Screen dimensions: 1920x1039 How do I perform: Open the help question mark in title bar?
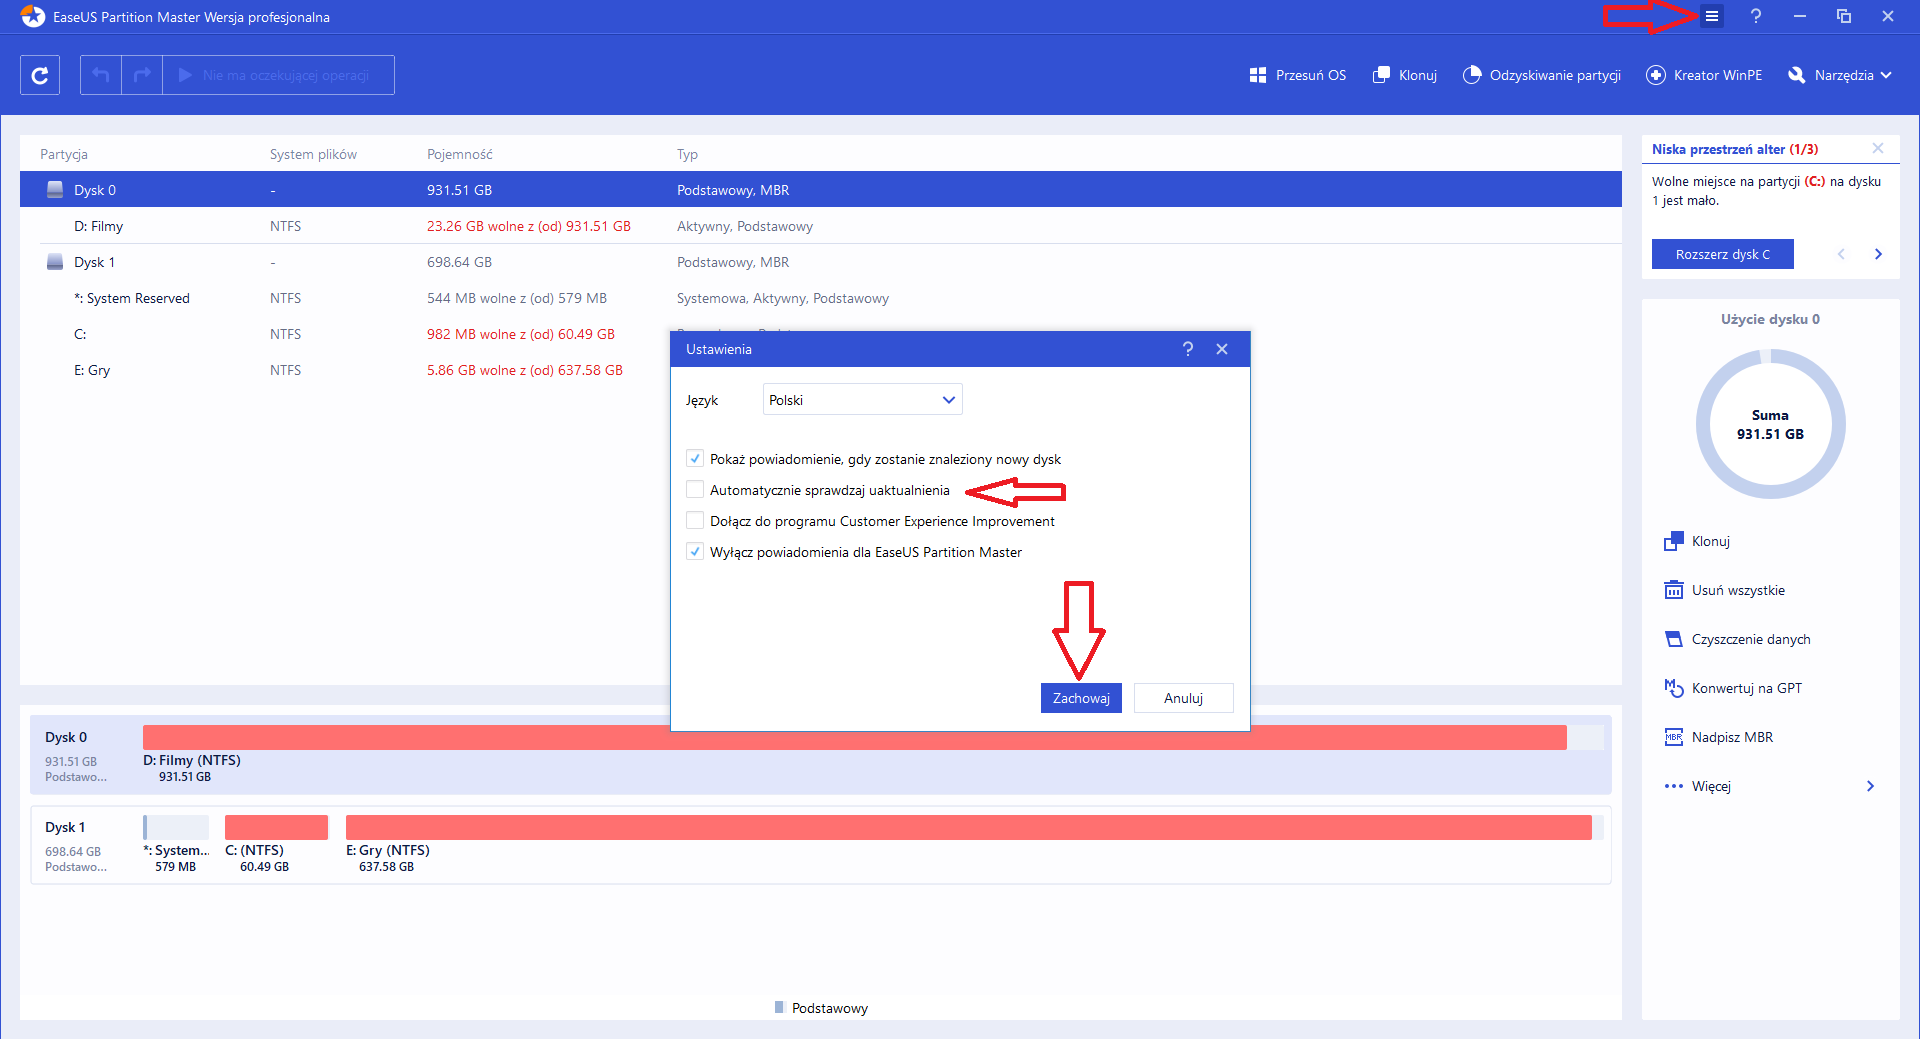[x=1756, y=16]
